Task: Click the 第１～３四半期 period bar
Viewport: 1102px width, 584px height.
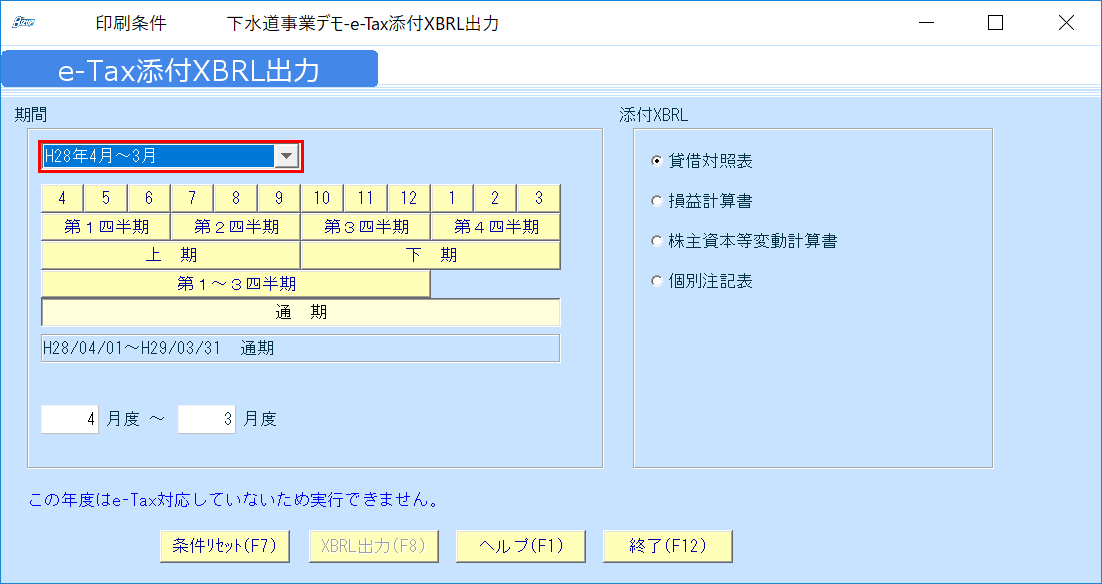Action: click(235, 283)
